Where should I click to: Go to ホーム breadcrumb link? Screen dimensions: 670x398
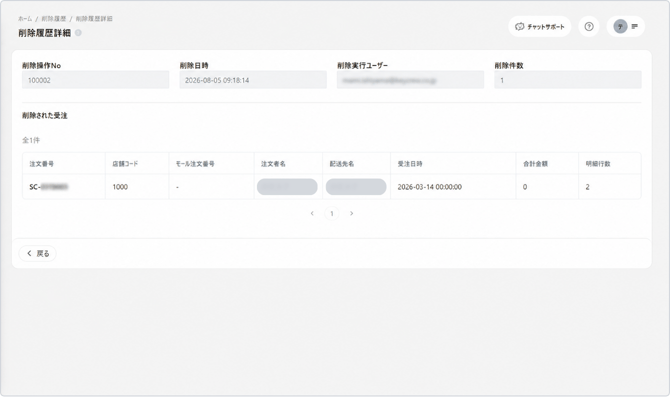(25, 19)
